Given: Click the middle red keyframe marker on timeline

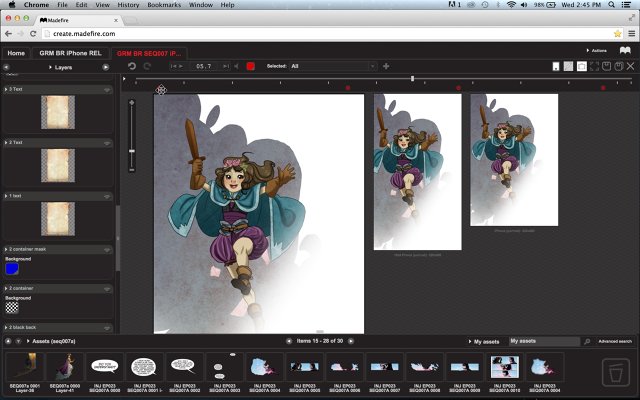Looking at the screenshot, I should point(458,88).
